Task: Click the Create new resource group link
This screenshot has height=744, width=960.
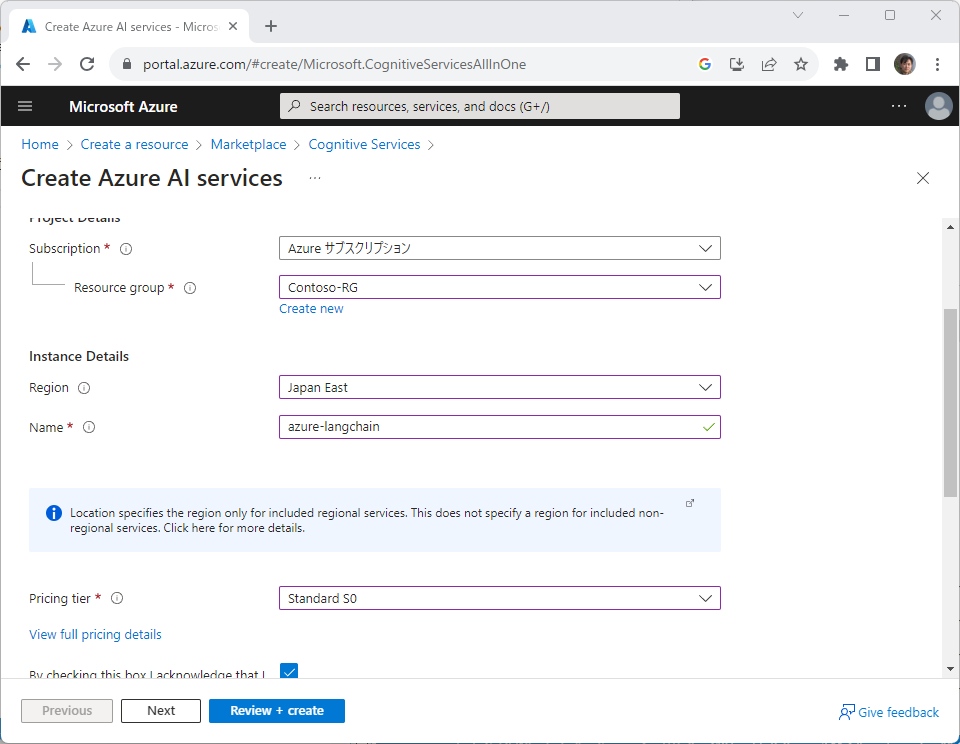Action: coord(311,309)
